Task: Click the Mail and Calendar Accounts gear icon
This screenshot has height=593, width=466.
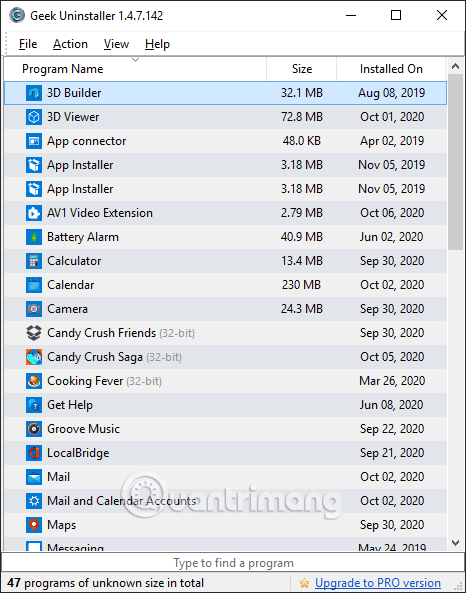Action: click(34, 501)
